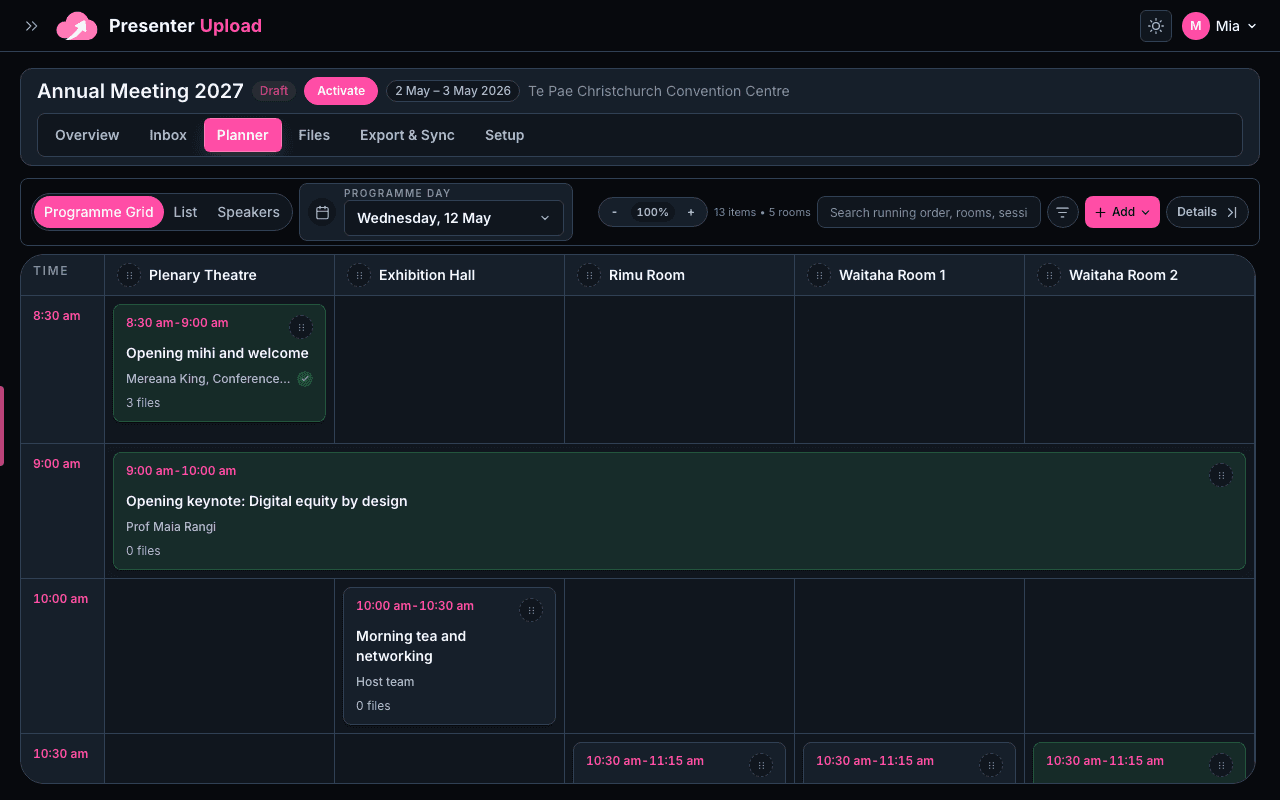
Task: Click the Rimu Room 10:30 session drag handle
Action: coord(761,765)
